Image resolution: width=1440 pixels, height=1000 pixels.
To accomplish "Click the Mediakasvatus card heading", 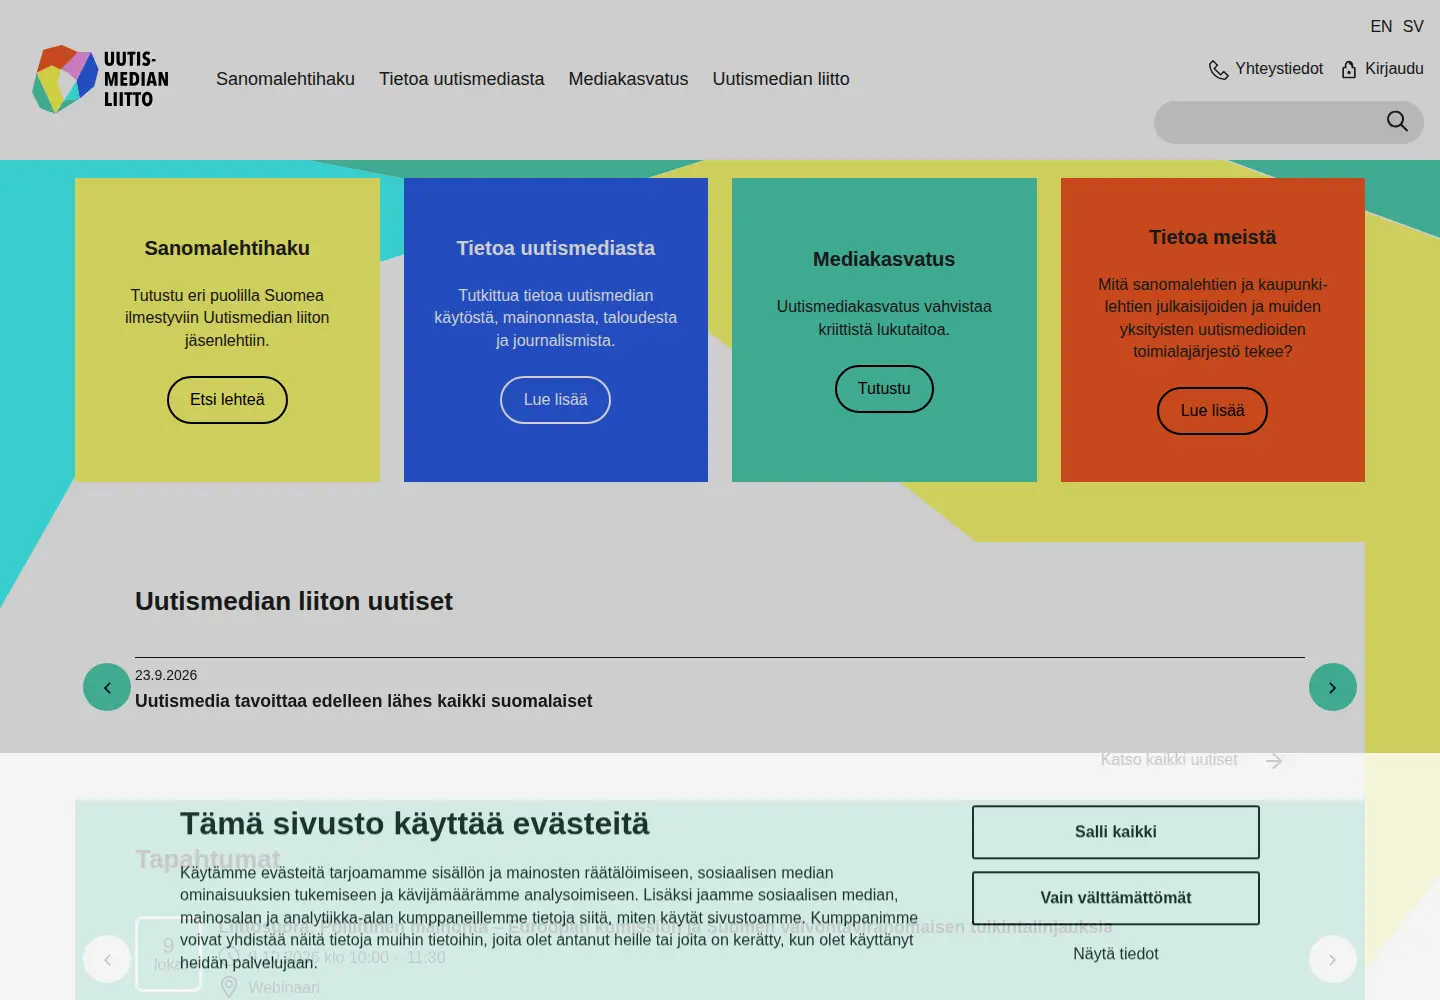I will pyautogui.click(x=884, y=259).
